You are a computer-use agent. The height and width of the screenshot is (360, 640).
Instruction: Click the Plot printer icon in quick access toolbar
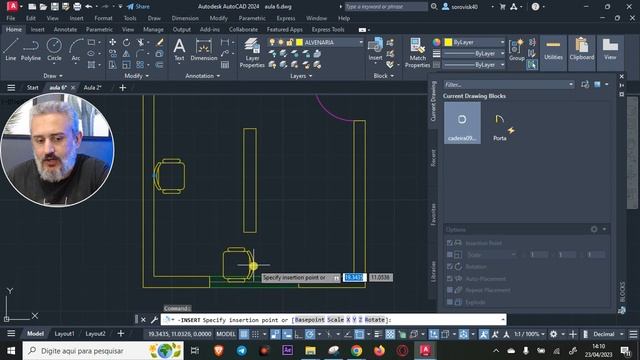click(77, 7)
